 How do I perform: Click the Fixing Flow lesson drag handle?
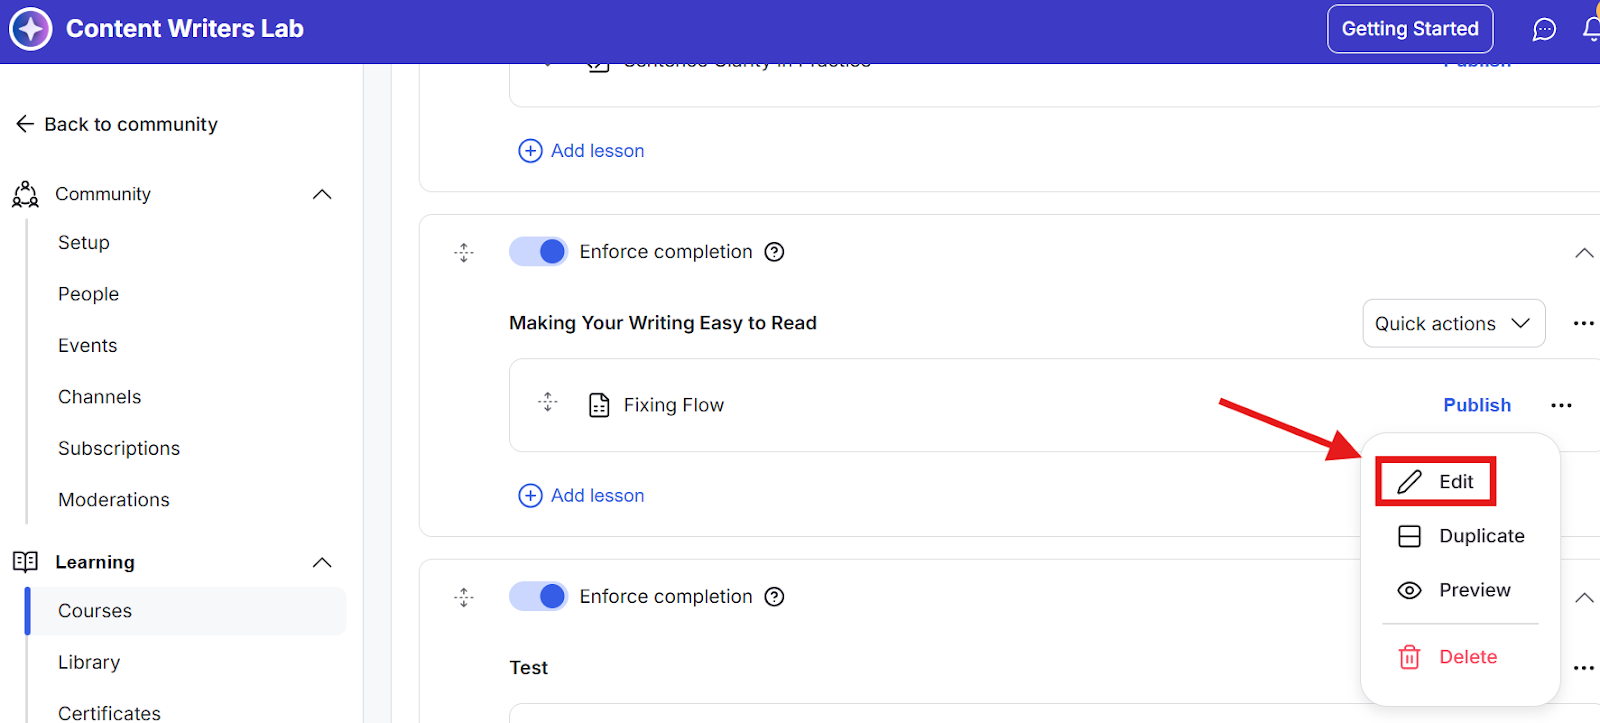[x=547, y=402]
